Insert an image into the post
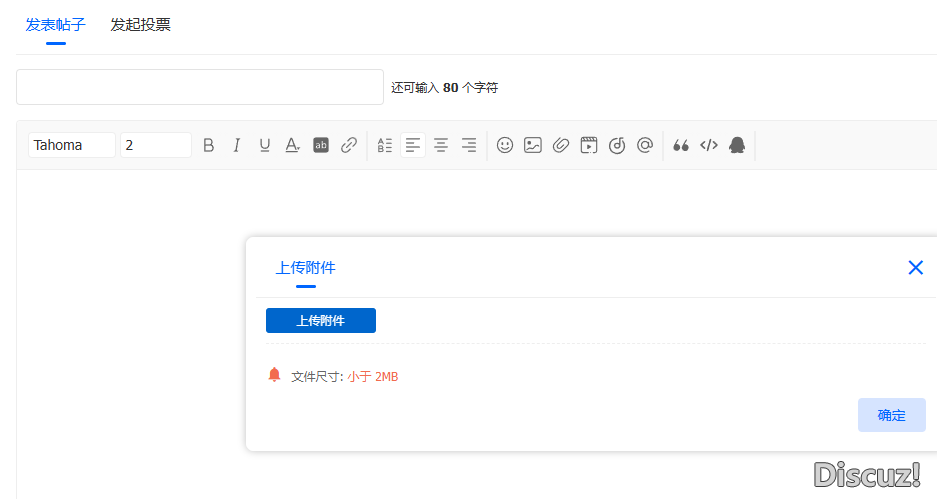This screenshot has height=499, width=937. [x=533, y=145]
